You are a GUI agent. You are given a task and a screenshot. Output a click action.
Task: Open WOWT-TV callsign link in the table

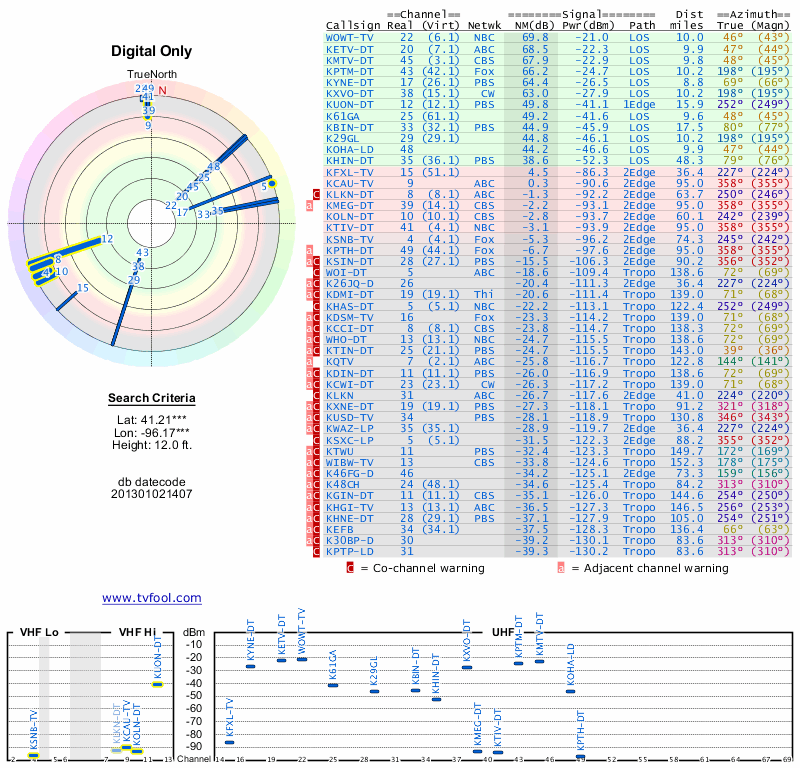point(349,38)
